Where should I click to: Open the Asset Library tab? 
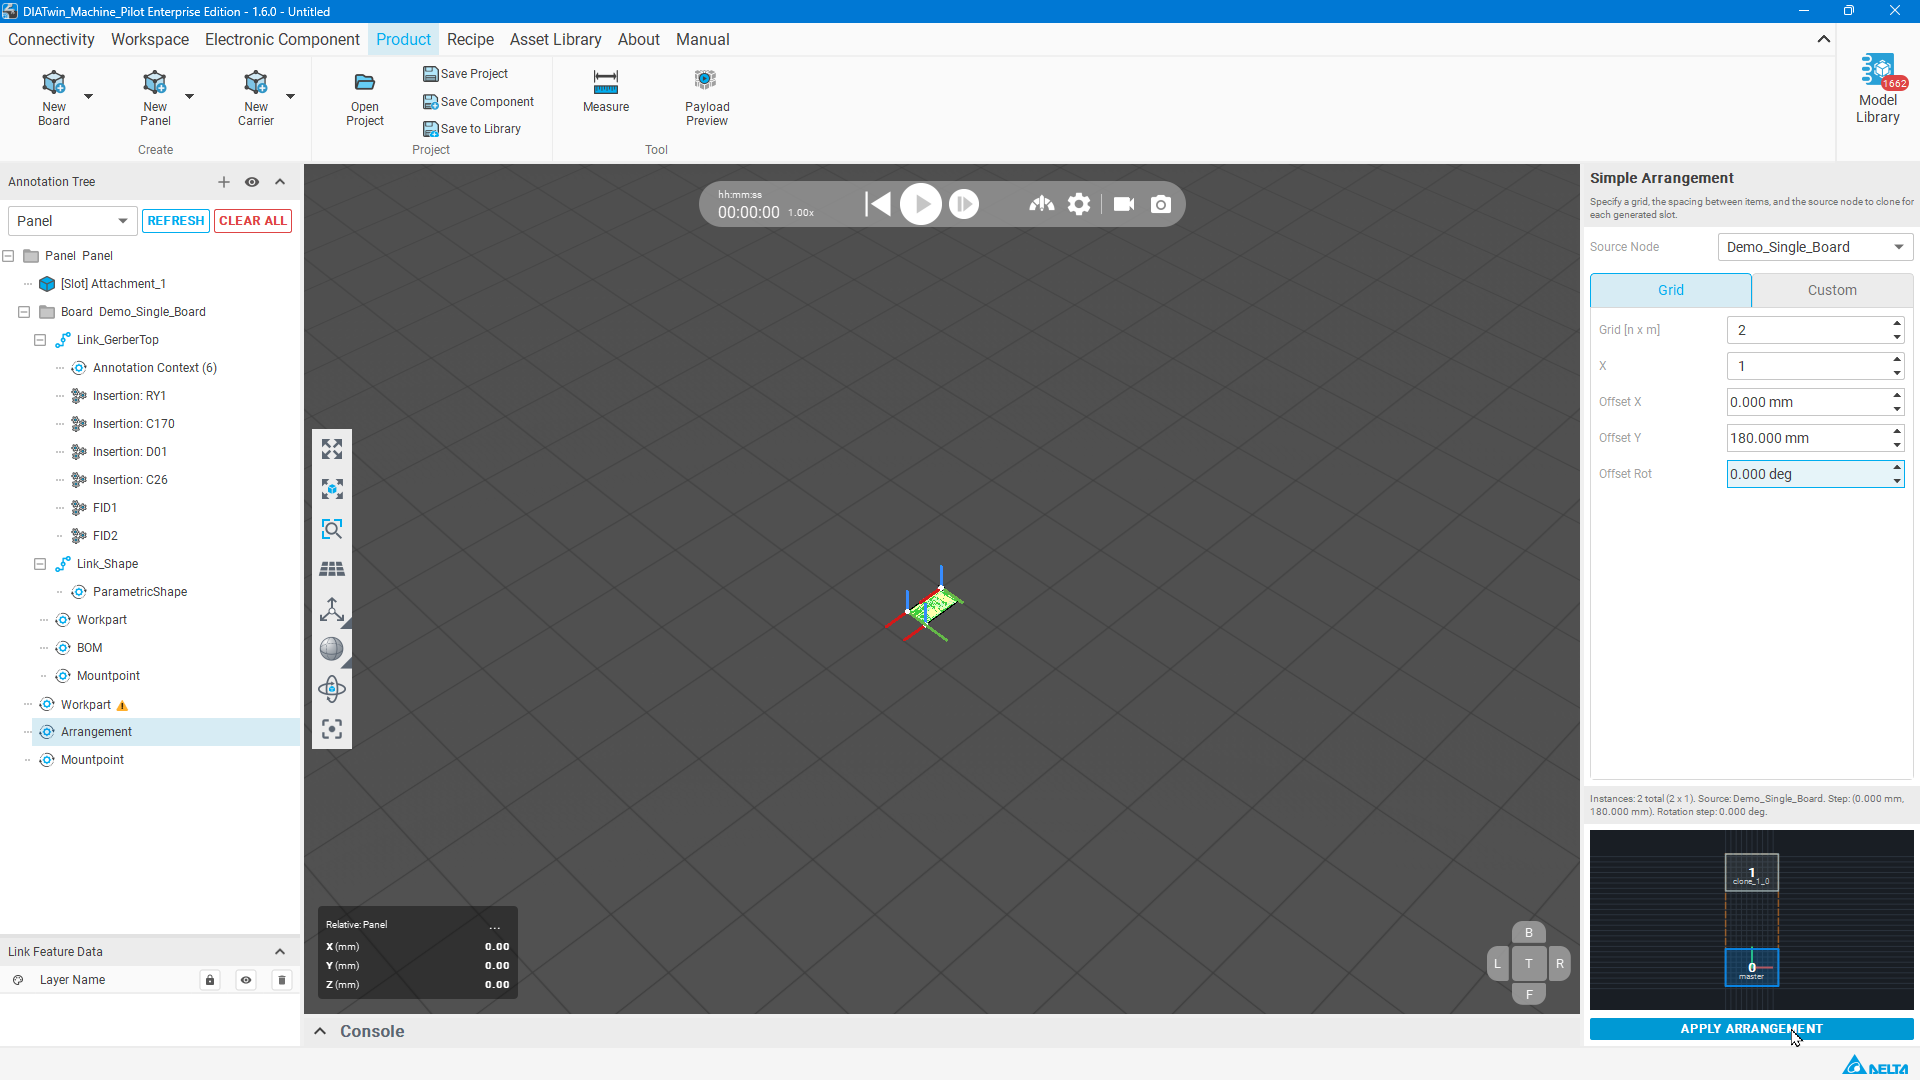555,40
